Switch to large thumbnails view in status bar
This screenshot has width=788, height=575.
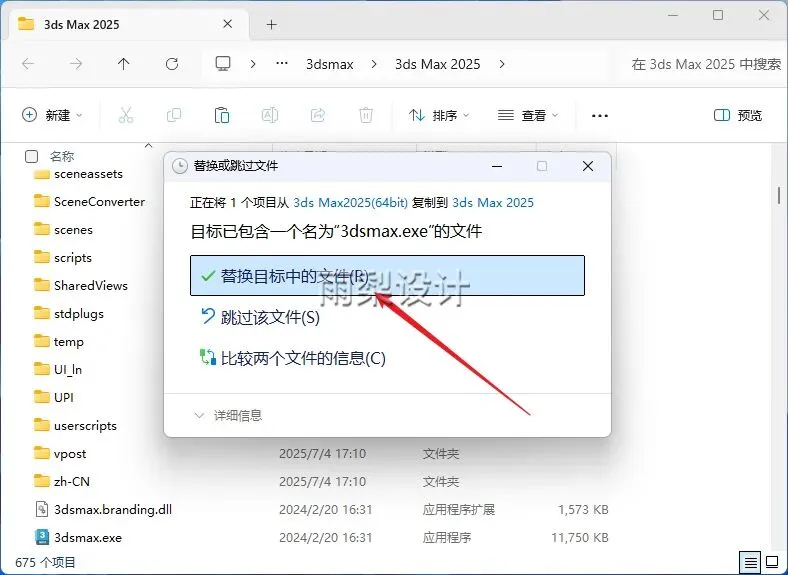click(x=772, y=562)
